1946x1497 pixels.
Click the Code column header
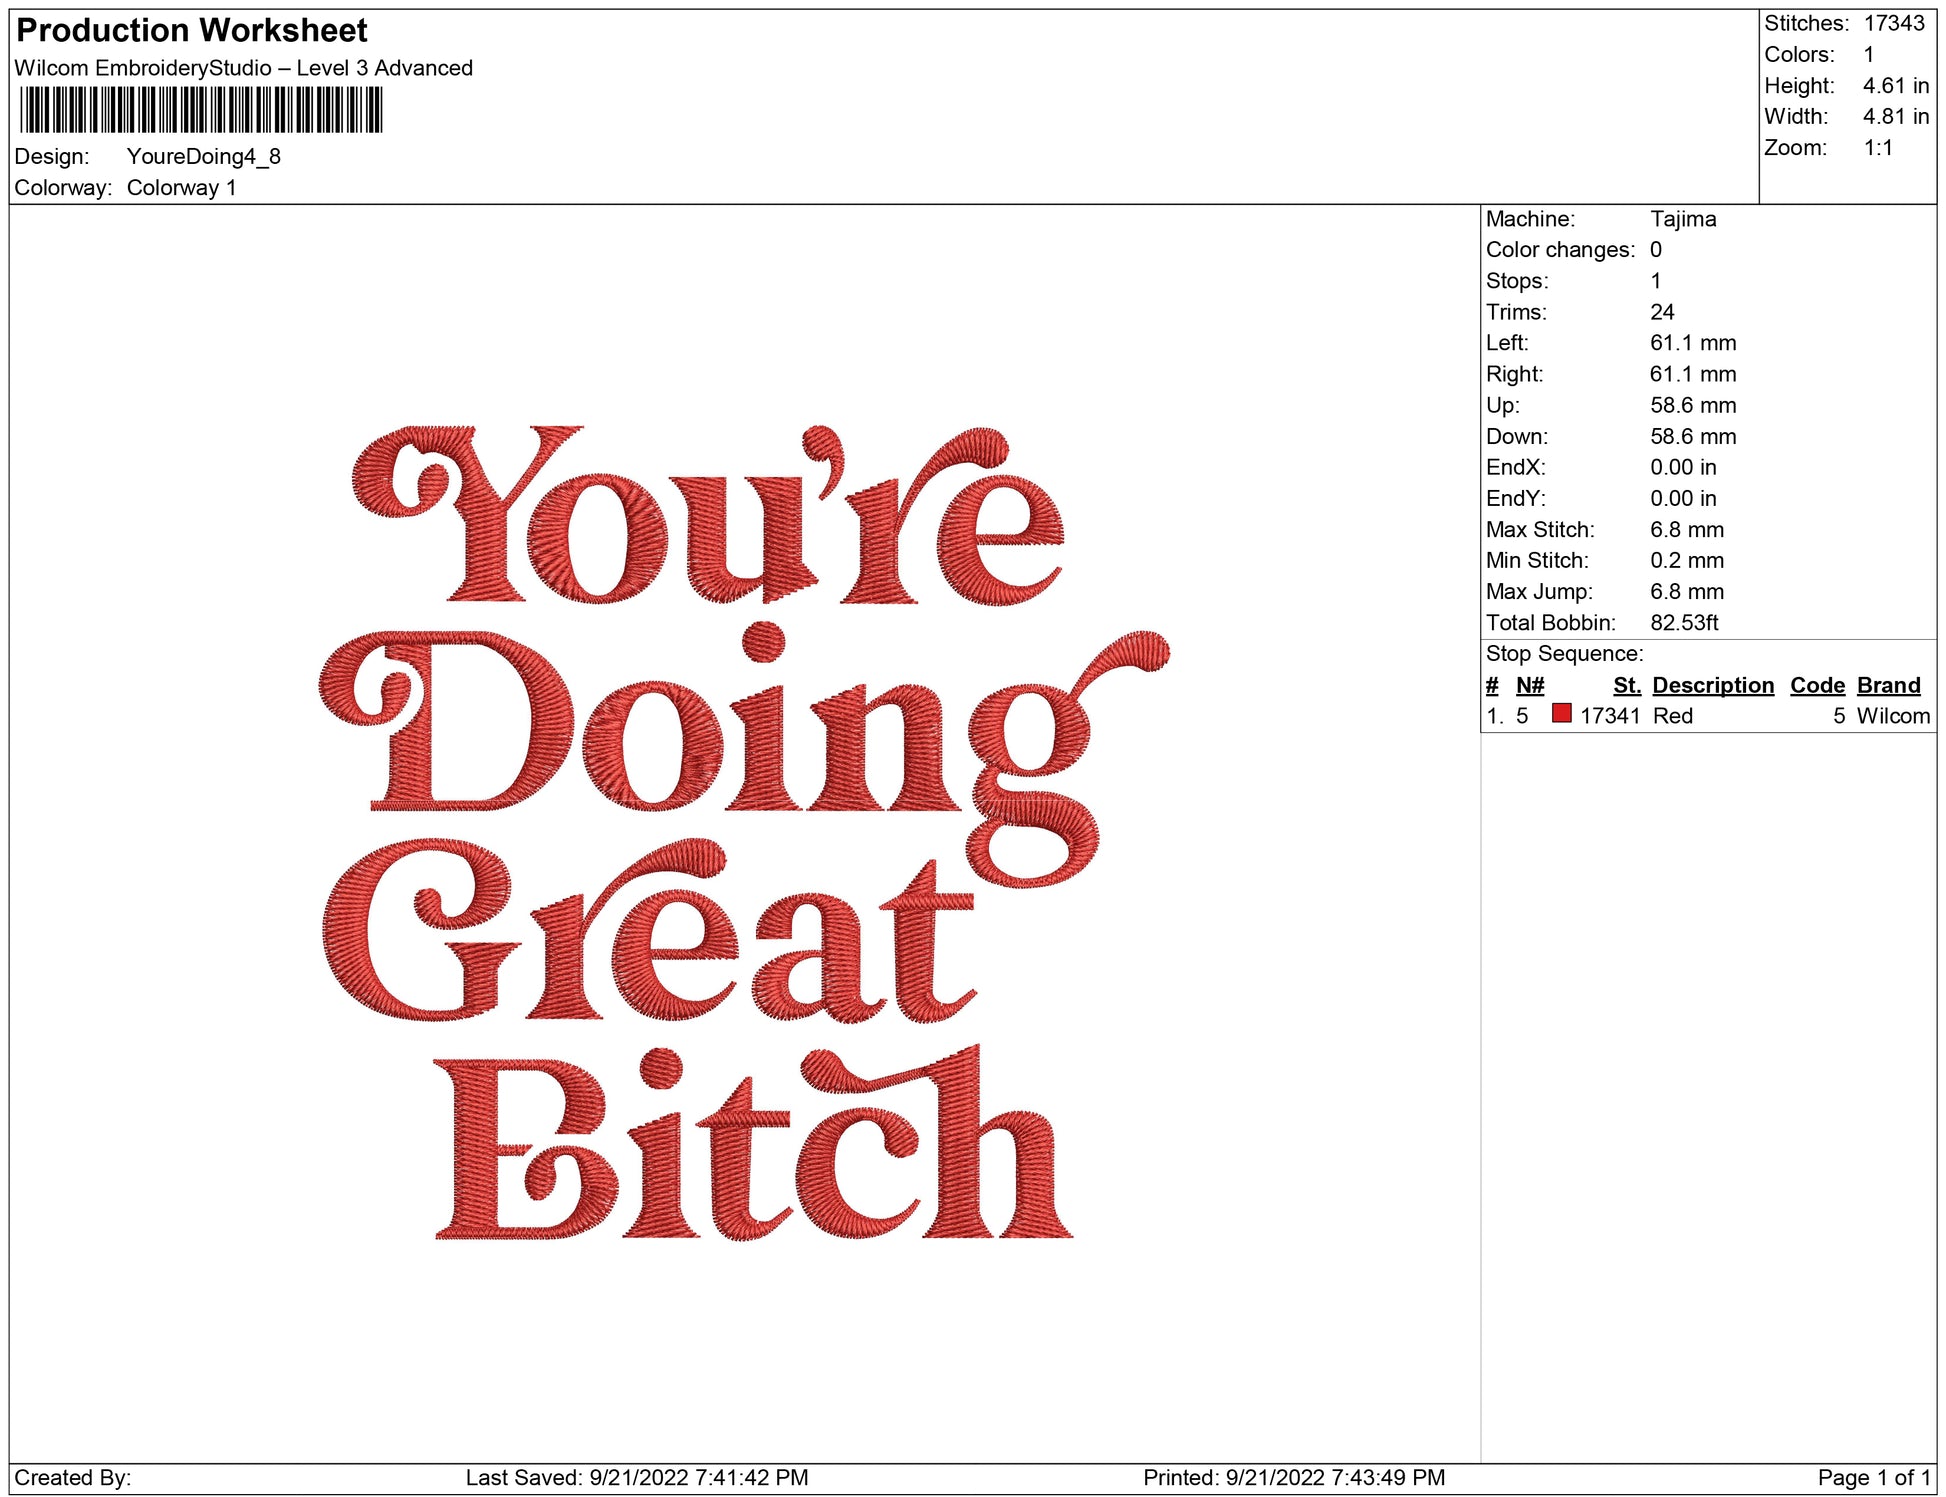coord(1816,685)
